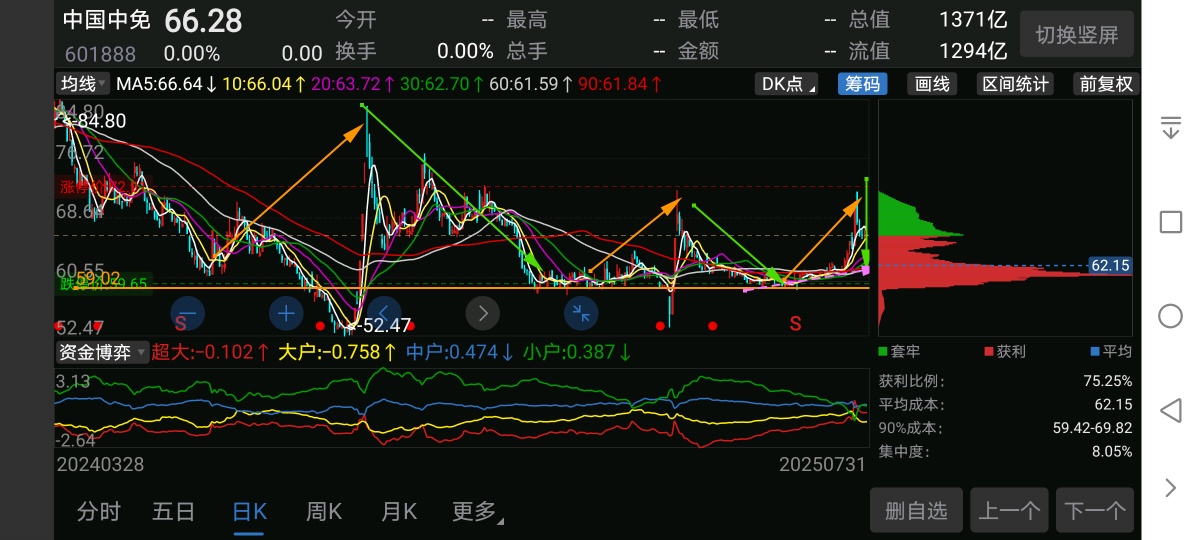
Task: Tap the current price 66.28
Action: 203,20
